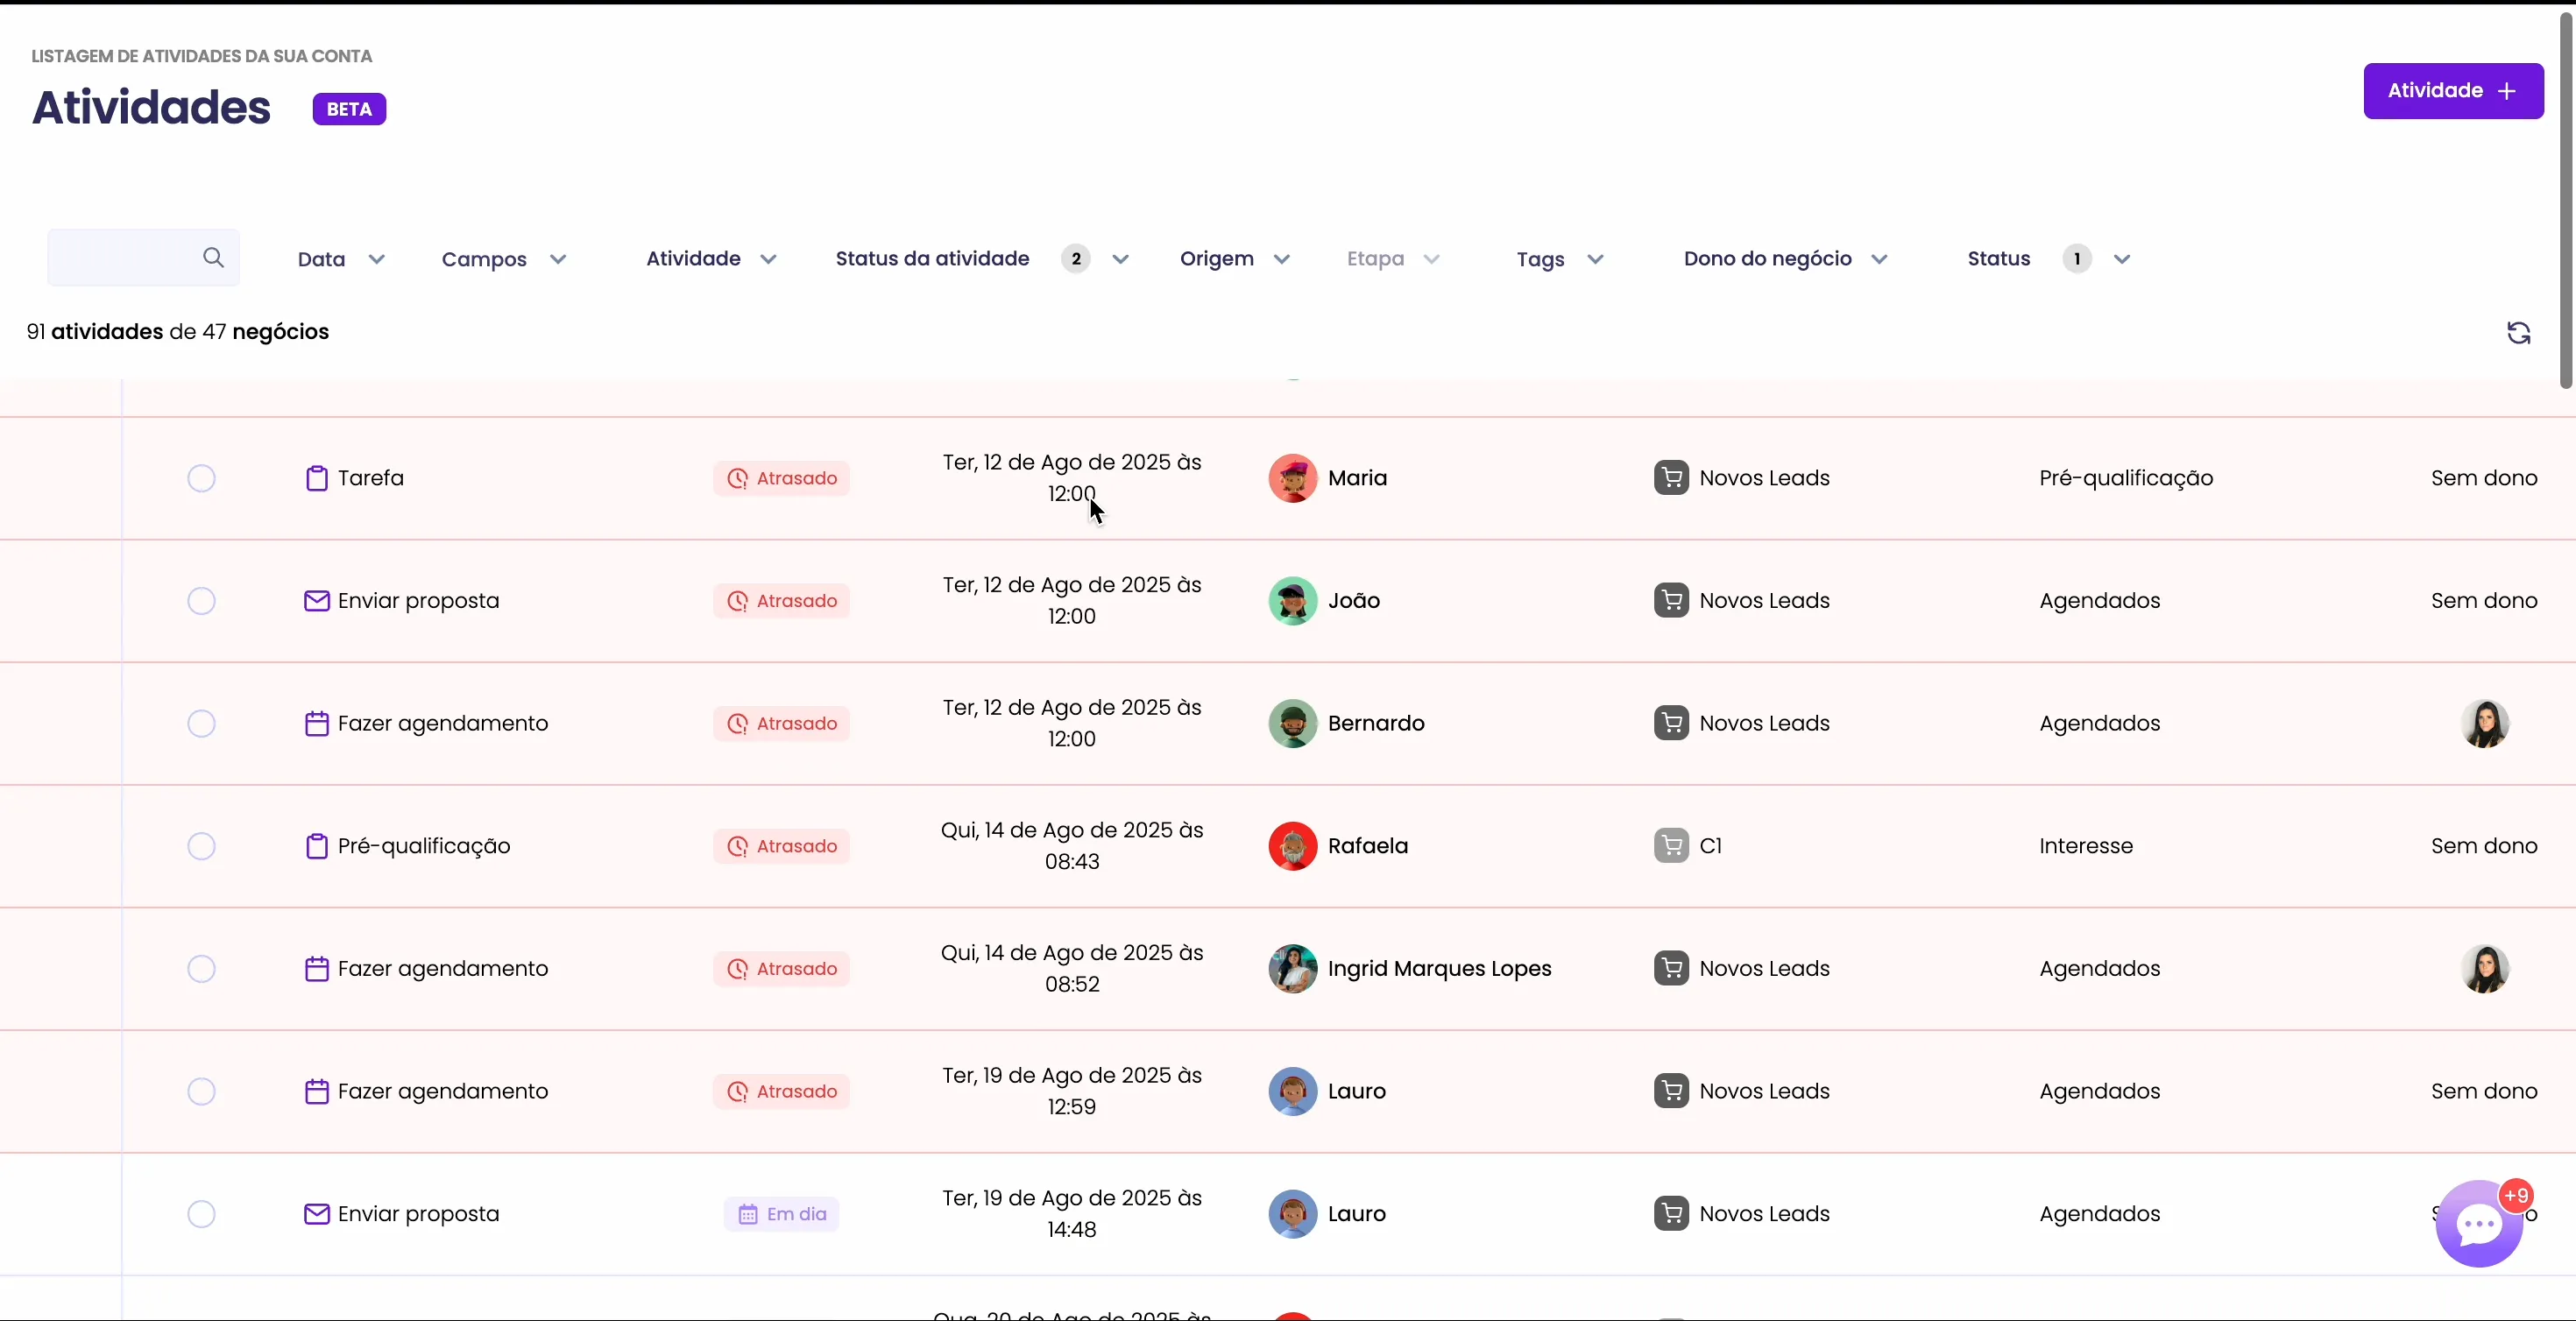2576x1321 pixels.
Task: Click the cart icon next to C1
Action: tap(1671, 846)
